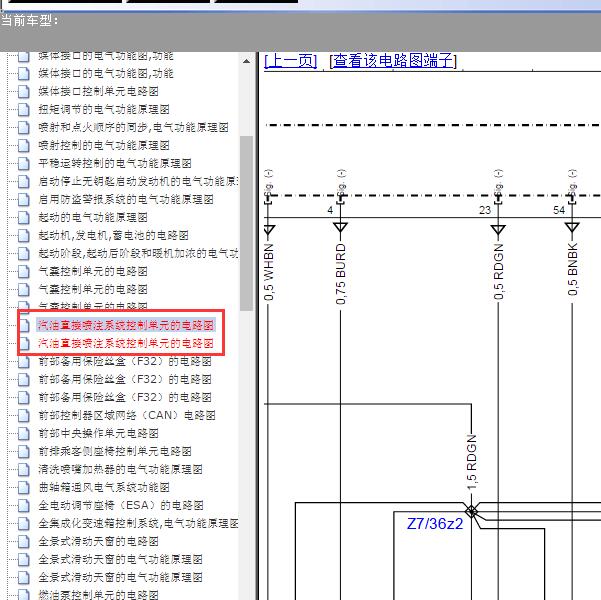The image size is (601, 600).
Task: Click icon beside 全电动调节座椅（ESA）的电路图
Action: point(24,505)
